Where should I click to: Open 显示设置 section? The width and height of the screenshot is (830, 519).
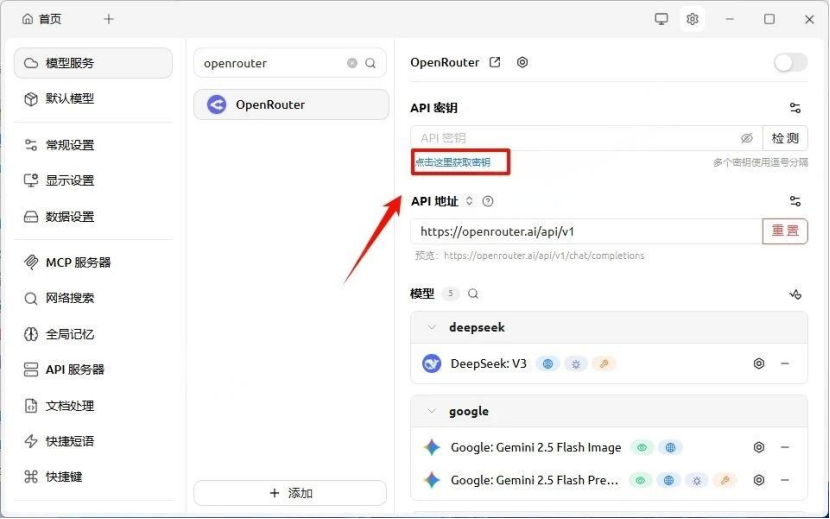(93, 180)
